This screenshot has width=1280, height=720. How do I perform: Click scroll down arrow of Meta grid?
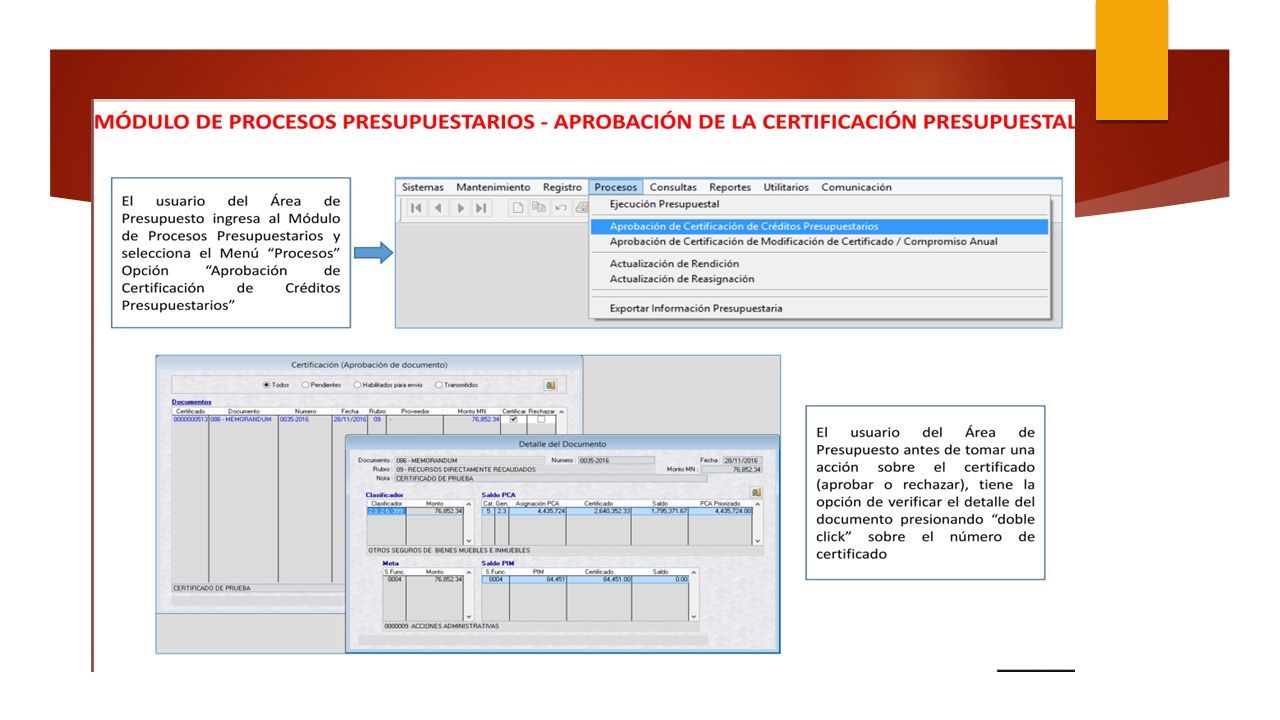[469, 617]
